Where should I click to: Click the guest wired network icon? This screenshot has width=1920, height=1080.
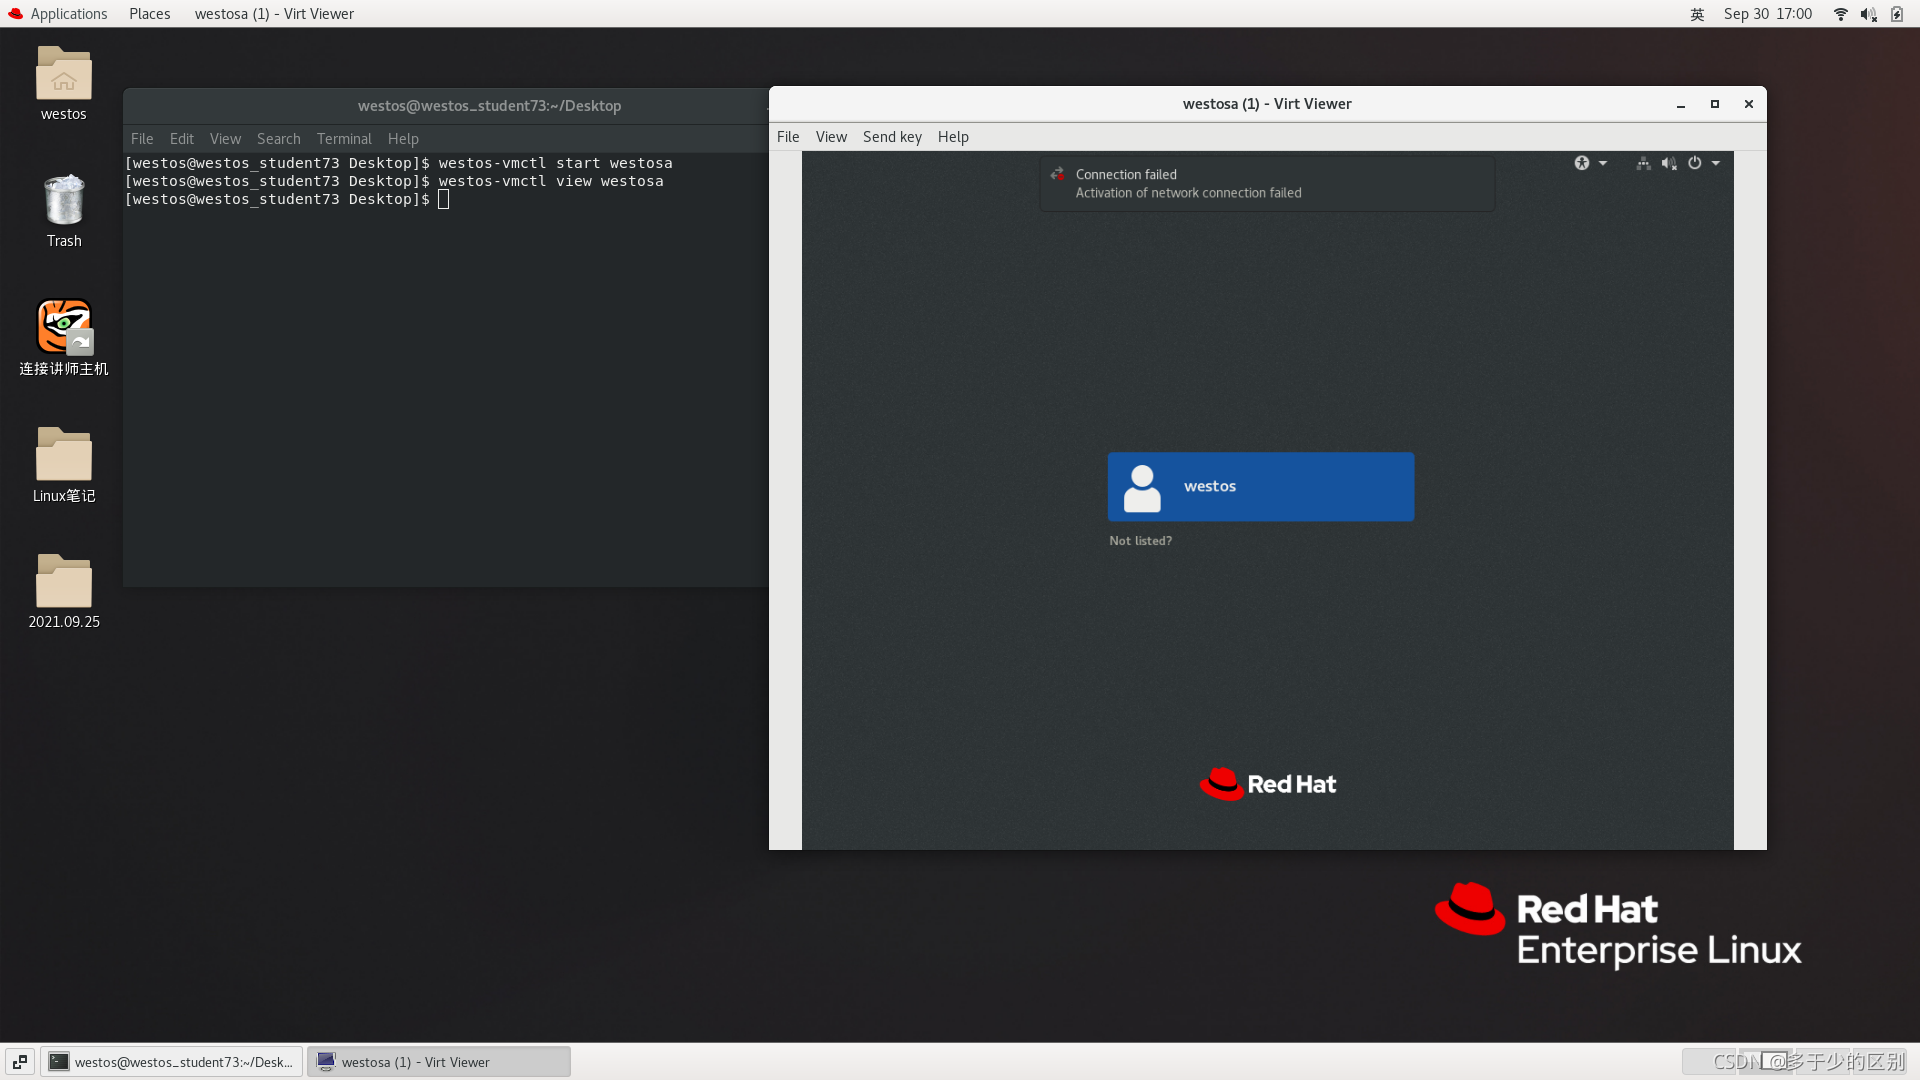pyautogui.click(x=1643, y=163)
